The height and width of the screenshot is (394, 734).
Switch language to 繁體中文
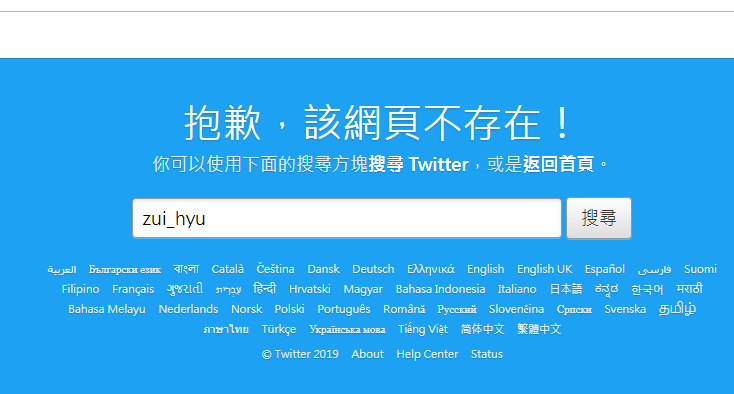click(x=539, y=329)
